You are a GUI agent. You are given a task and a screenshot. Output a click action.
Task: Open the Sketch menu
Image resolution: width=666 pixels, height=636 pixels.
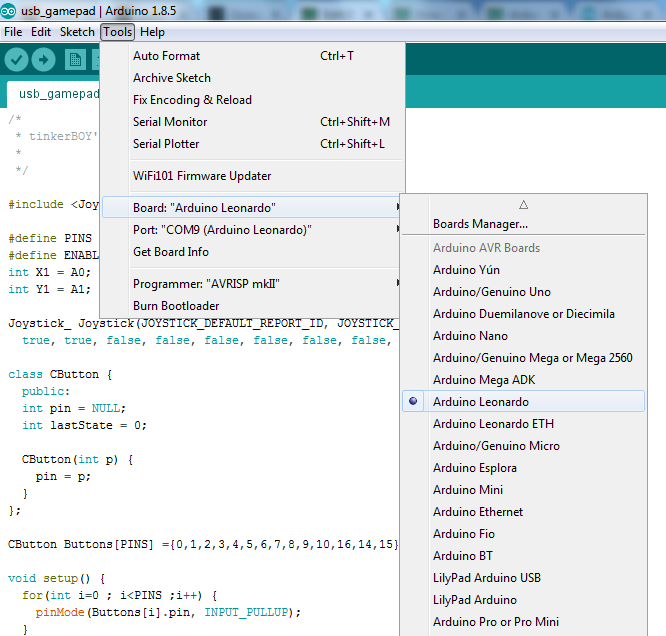tap(77, 32)
